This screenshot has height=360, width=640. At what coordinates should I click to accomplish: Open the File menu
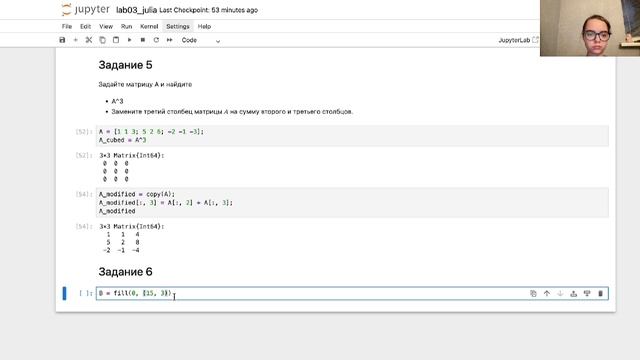(x=67, y=27)
